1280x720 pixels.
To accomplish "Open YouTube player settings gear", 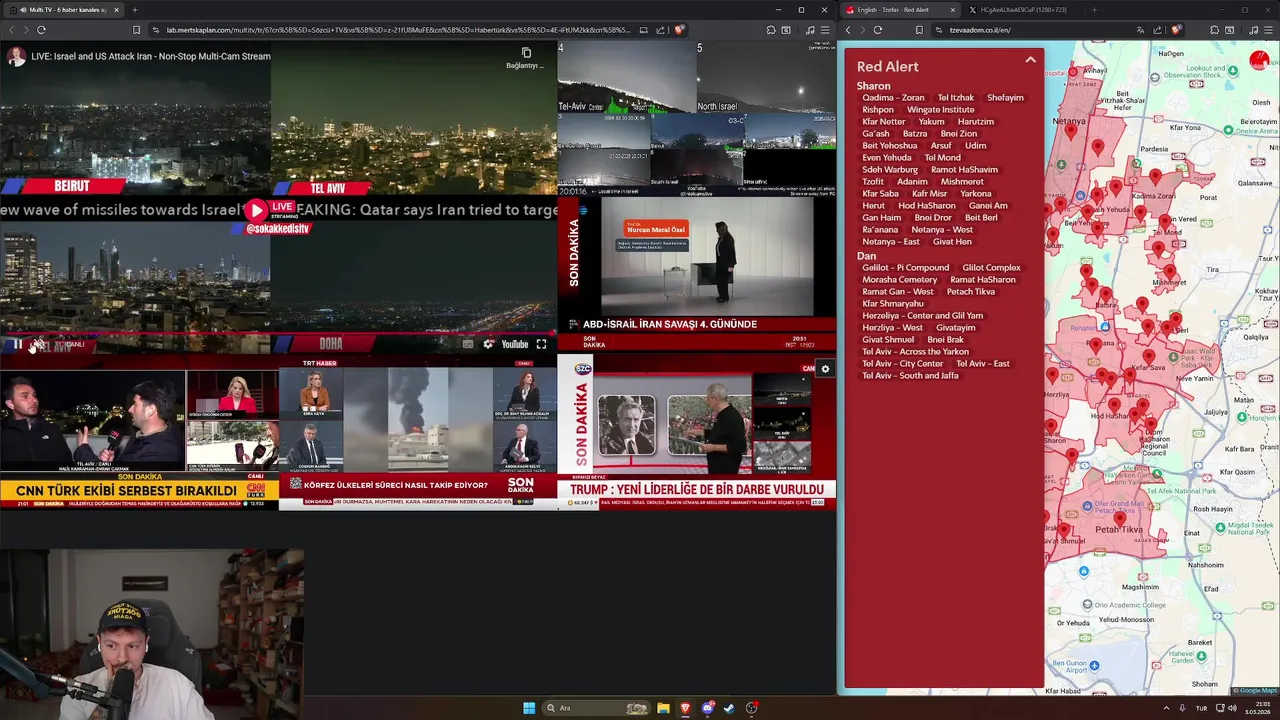I will pyautogui.click(x=488, y=344).
